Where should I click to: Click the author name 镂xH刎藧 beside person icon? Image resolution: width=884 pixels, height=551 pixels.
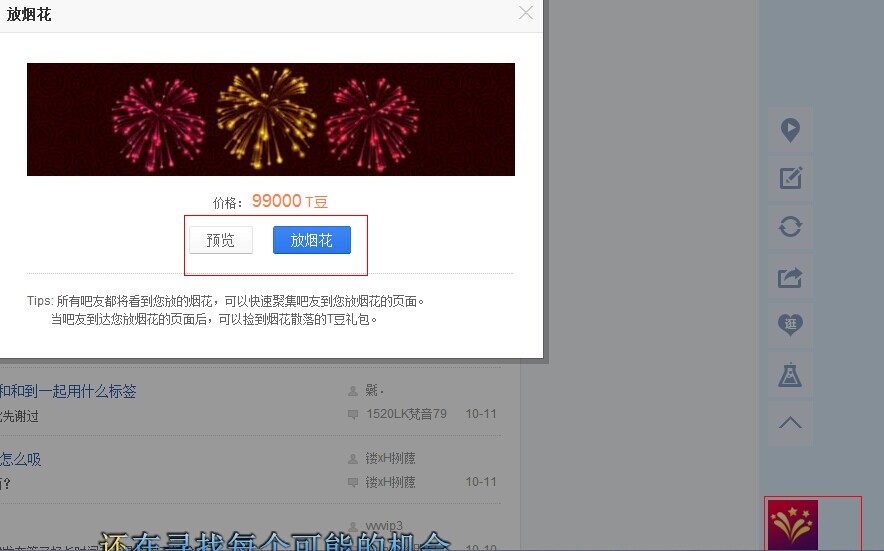(390, 459)
